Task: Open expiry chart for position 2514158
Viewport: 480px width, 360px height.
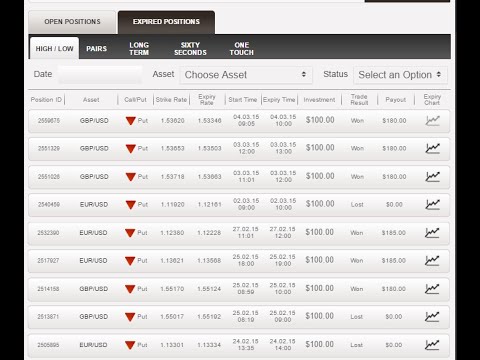Action: point(432,289)
